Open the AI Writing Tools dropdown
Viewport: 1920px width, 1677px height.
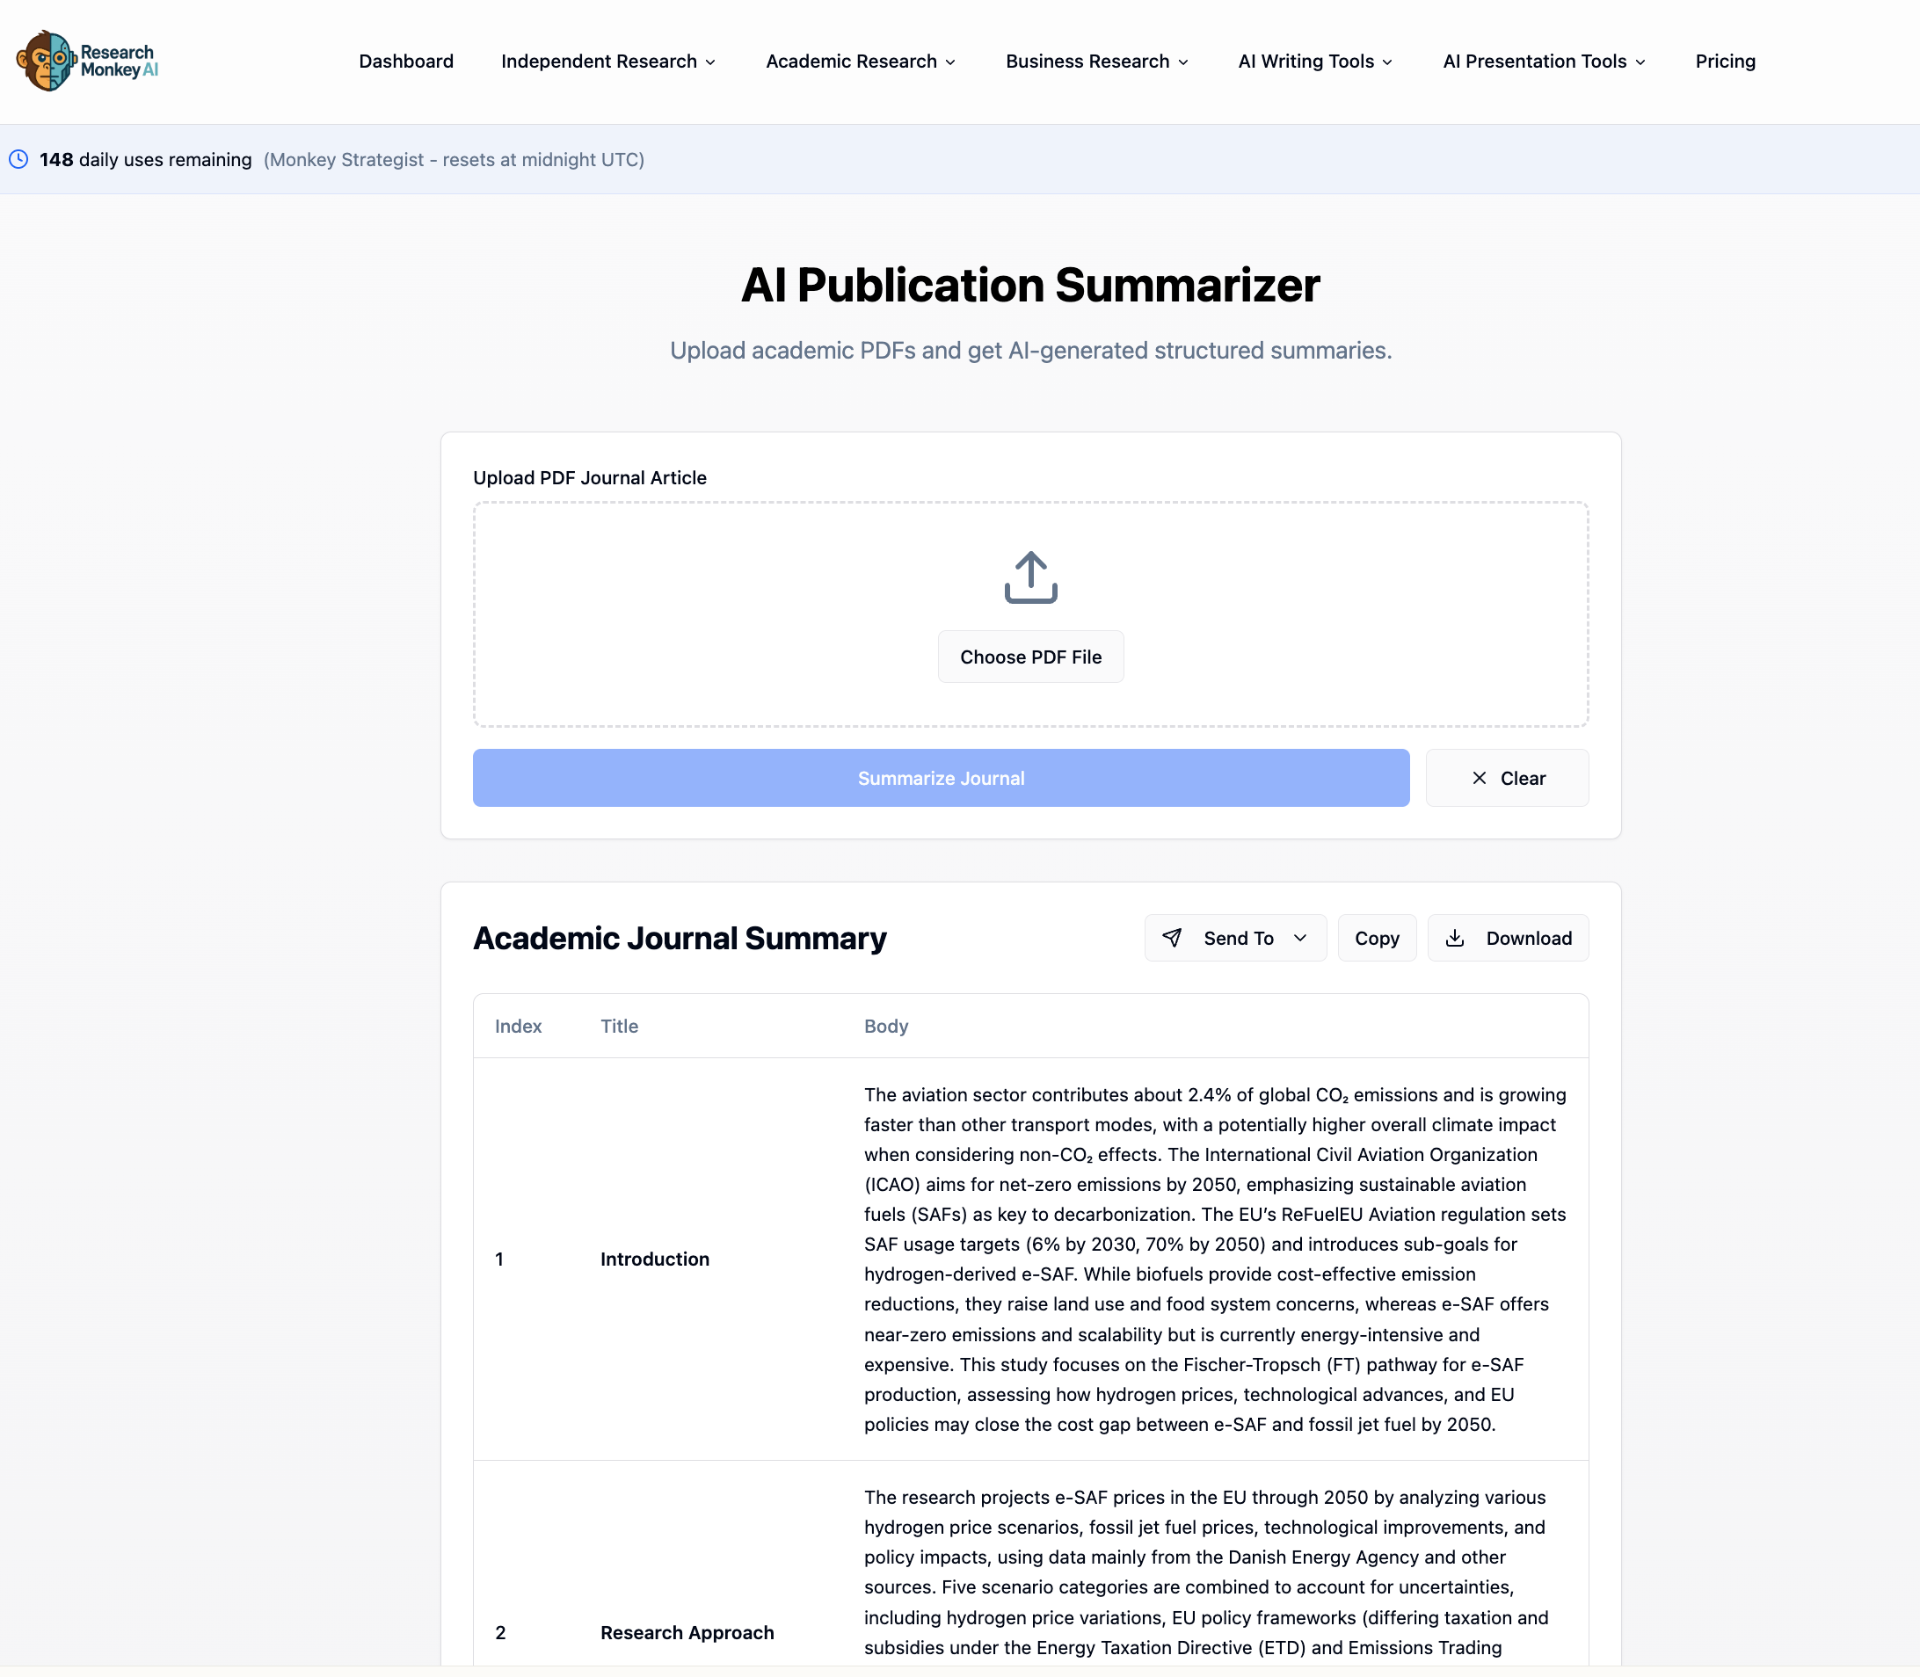tap(1315, 61)
